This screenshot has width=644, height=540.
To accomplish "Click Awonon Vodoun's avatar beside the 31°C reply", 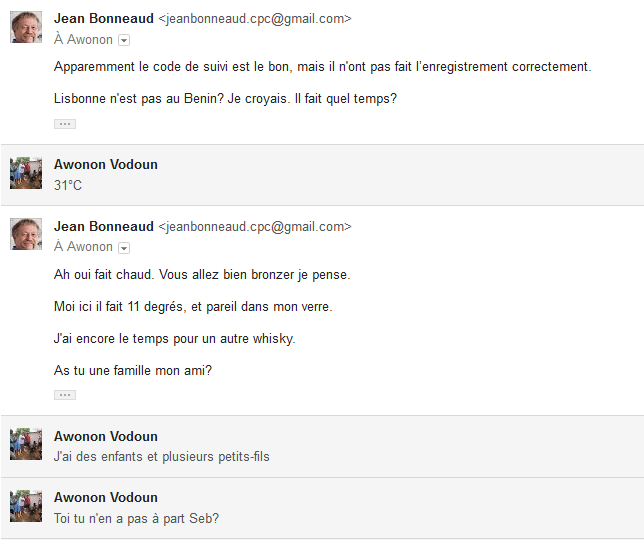I will (26, 173).
